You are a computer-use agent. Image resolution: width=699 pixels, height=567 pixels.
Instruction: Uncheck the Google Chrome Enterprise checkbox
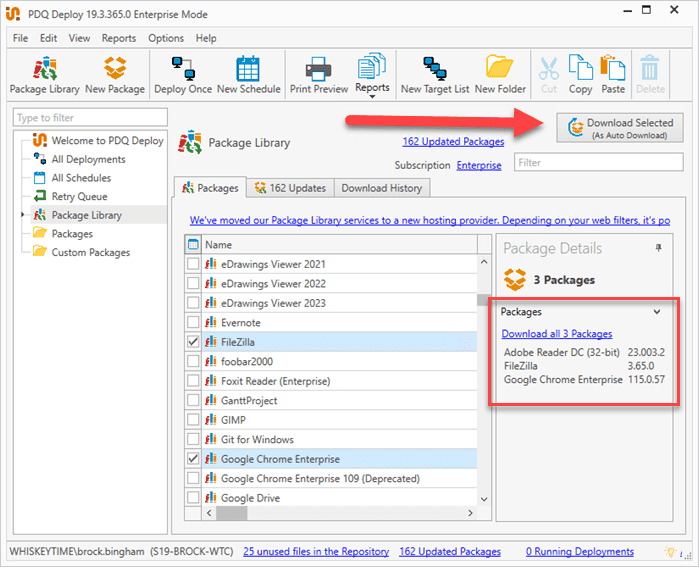[x=193, y=459]
